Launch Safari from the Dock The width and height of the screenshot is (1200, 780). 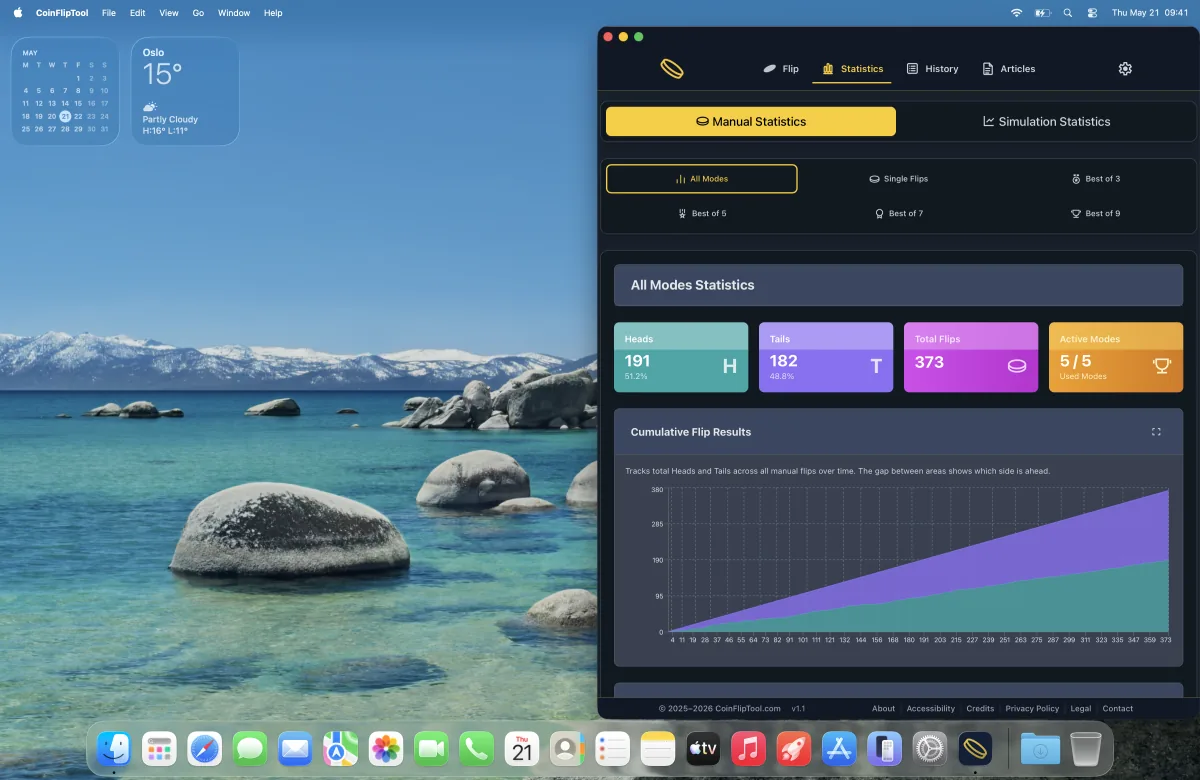click(x=204, y=748)
